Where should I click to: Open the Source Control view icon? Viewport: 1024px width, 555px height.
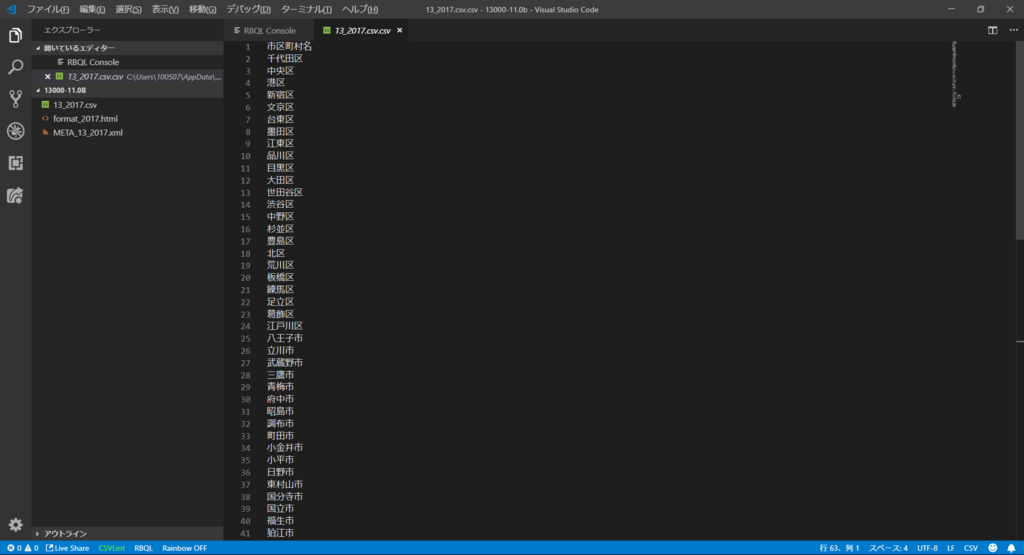[x=16, y=99]
